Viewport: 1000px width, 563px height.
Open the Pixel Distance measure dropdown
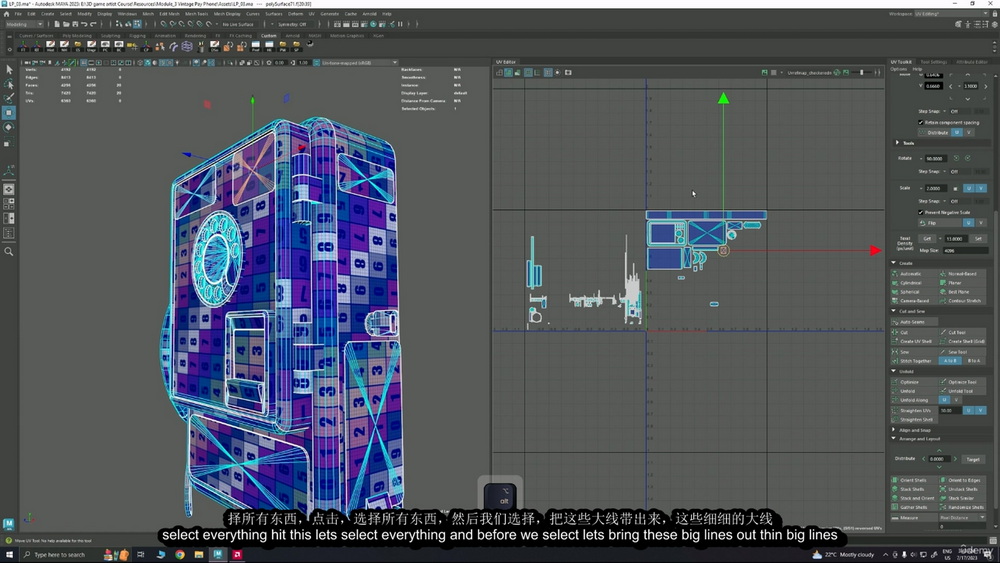[962, 517]
